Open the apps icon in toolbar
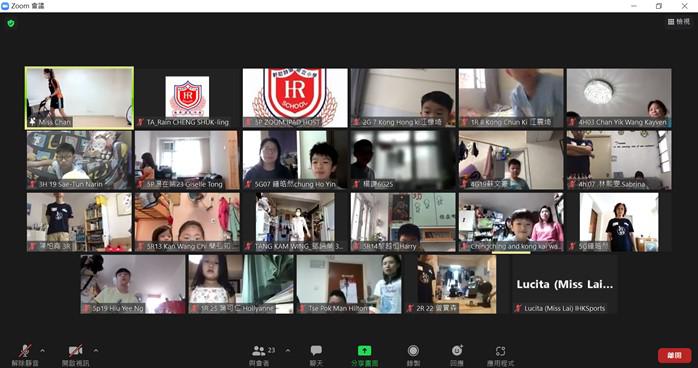Image resolution: width=698 pixels, height=368 pixels. (500, 351)
